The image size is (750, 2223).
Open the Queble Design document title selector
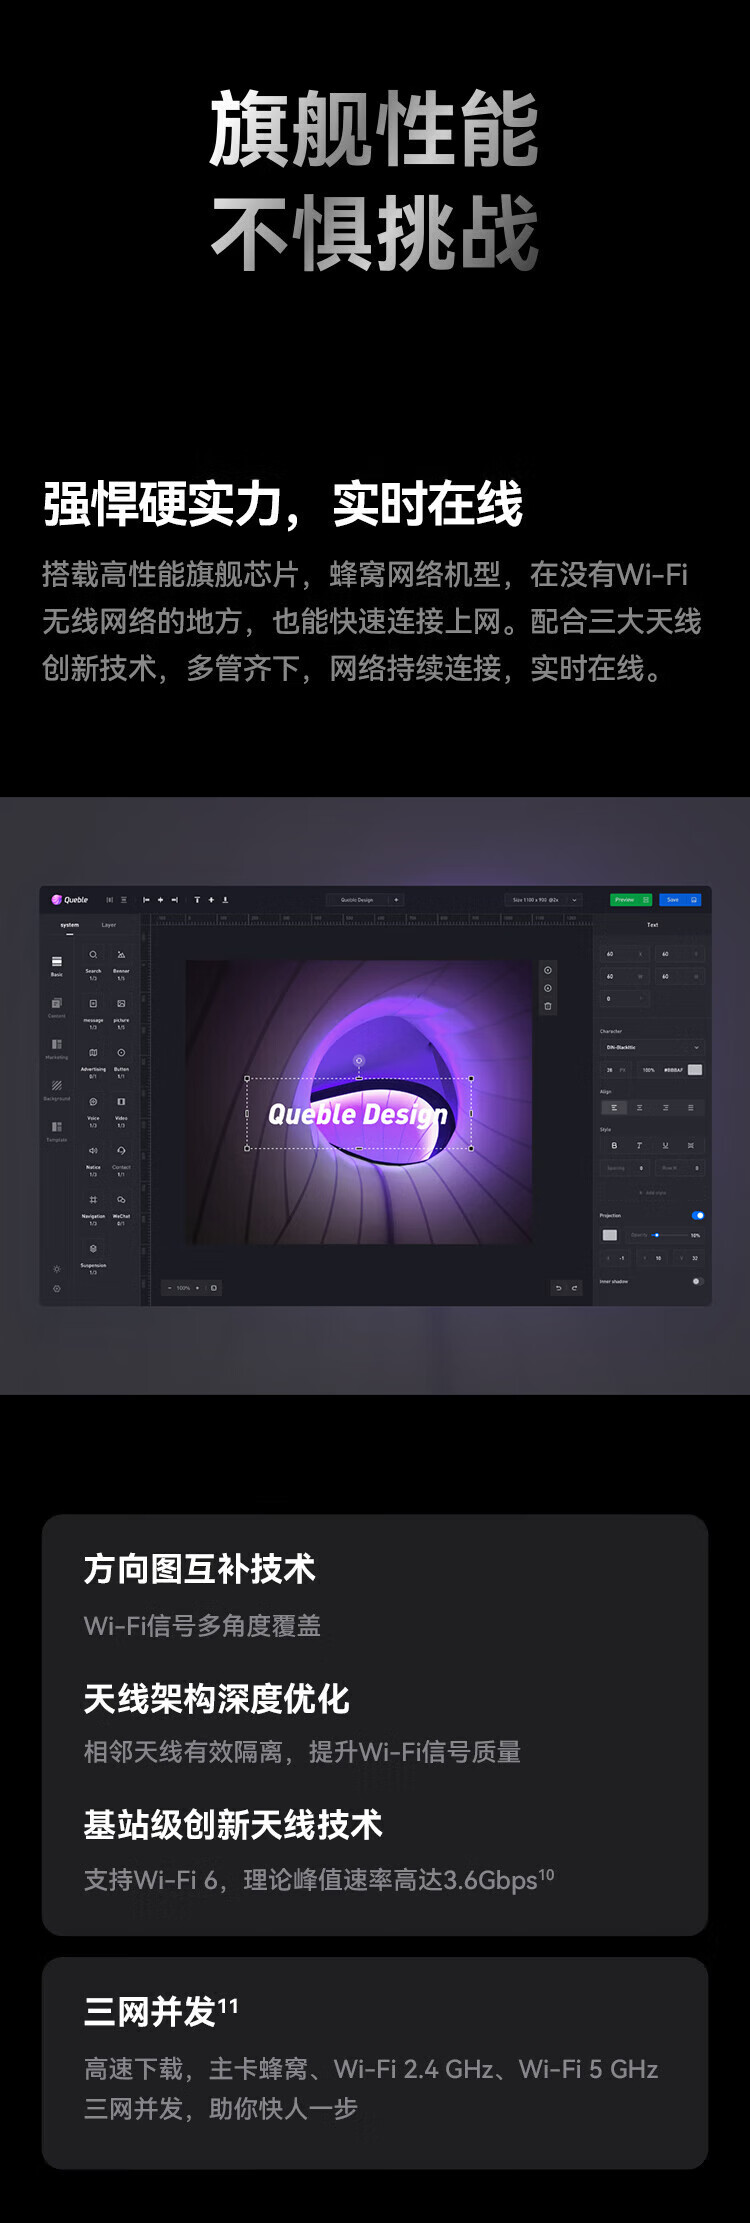pos(357,900)
